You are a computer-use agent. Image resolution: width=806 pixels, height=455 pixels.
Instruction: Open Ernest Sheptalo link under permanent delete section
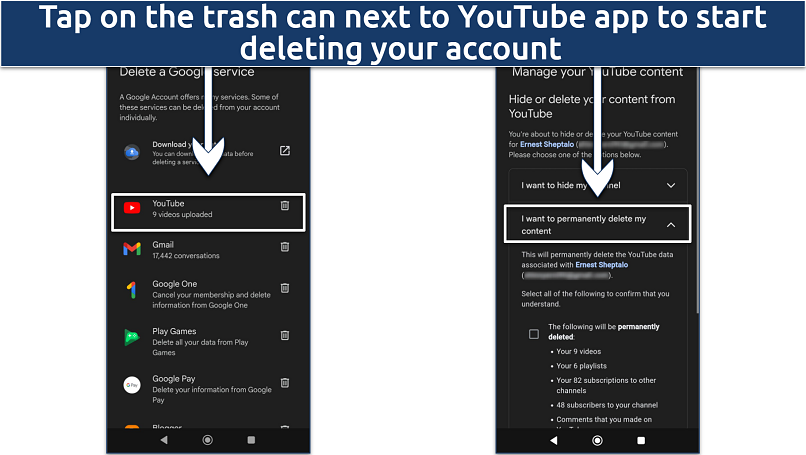point(601,265)
